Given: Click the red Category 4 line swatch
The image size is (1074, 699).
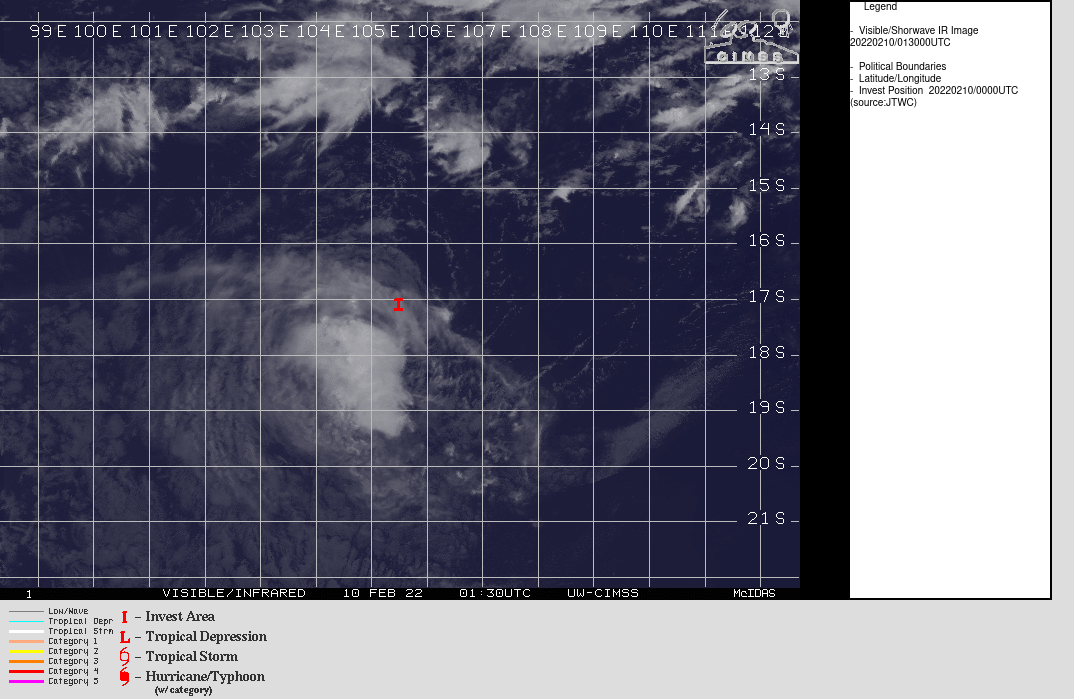Looking at the screenshot, I should click(x=27, y=671).
